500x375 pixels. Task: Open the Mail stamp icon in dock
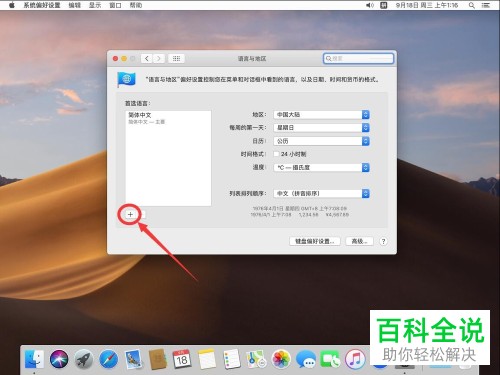pos(133,360)
